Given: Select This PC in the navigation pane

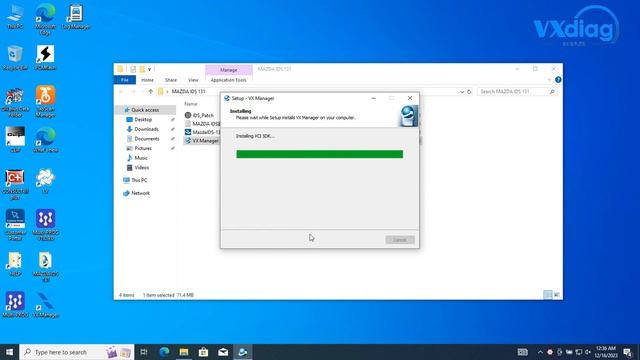Looking at the screenshot, I should pos(139,180).
